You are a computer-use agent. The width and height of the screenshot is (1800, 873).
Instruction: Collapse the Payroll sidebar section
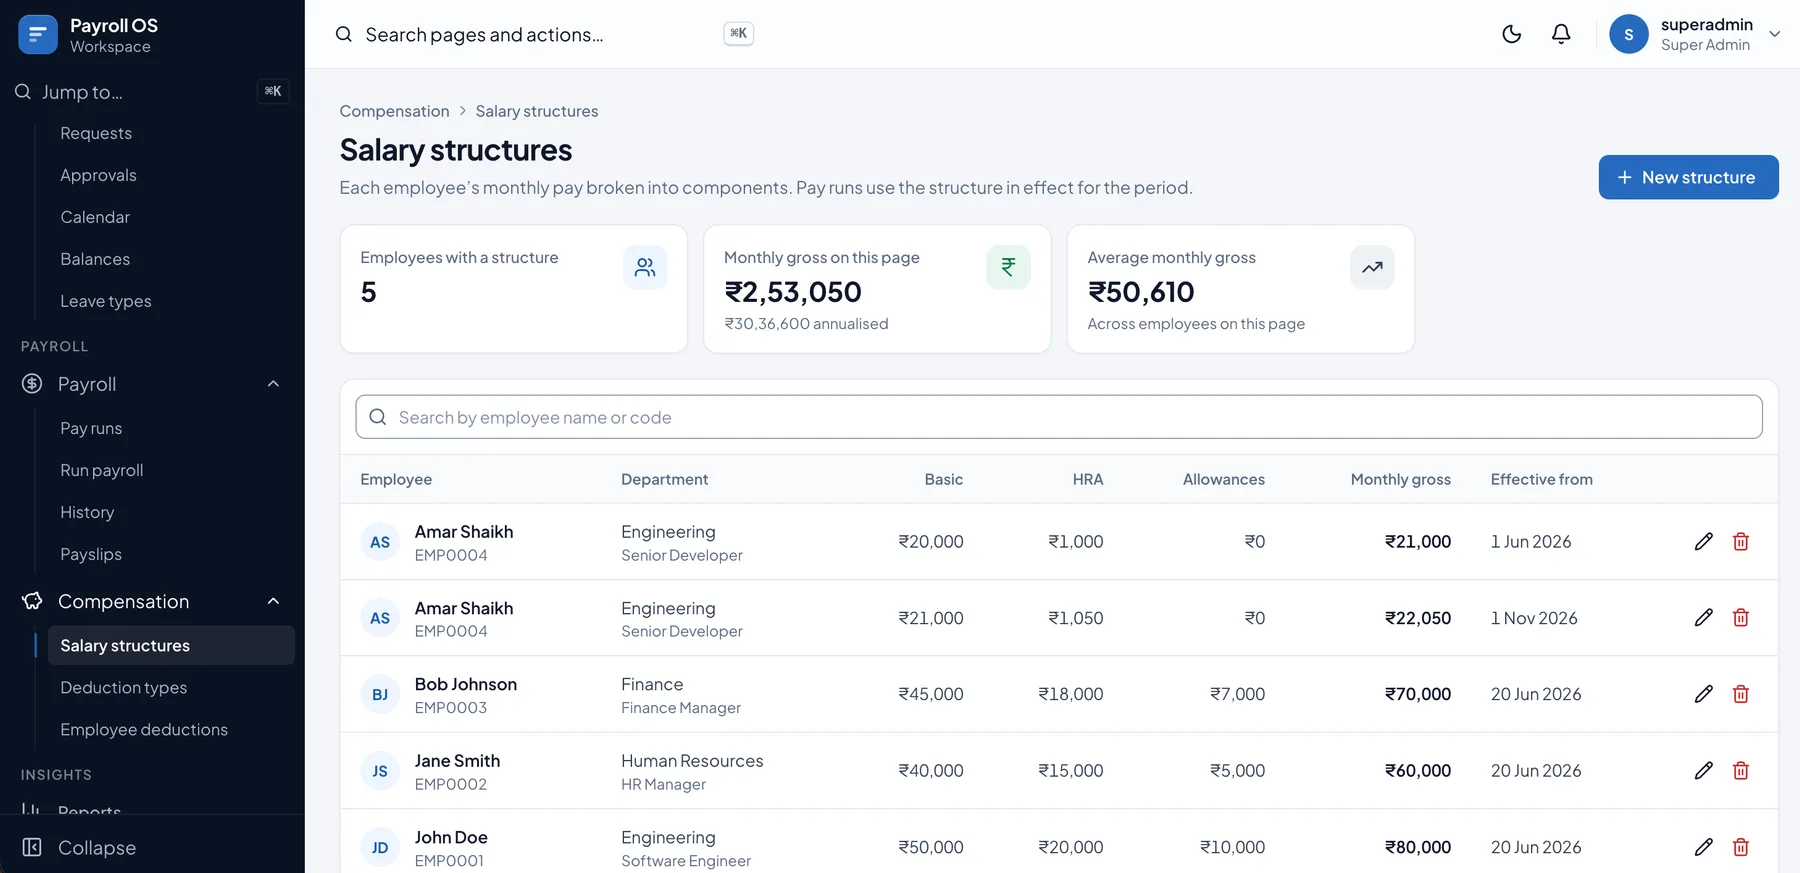click(x=273, y=384)
